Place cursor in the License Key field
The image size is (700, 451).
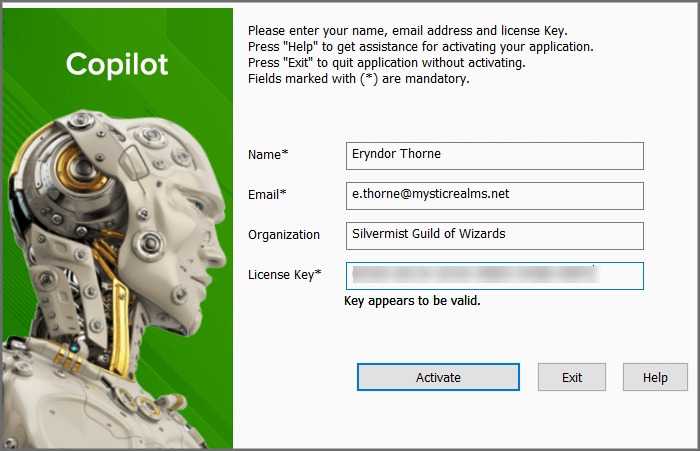[x=494, y=275]
